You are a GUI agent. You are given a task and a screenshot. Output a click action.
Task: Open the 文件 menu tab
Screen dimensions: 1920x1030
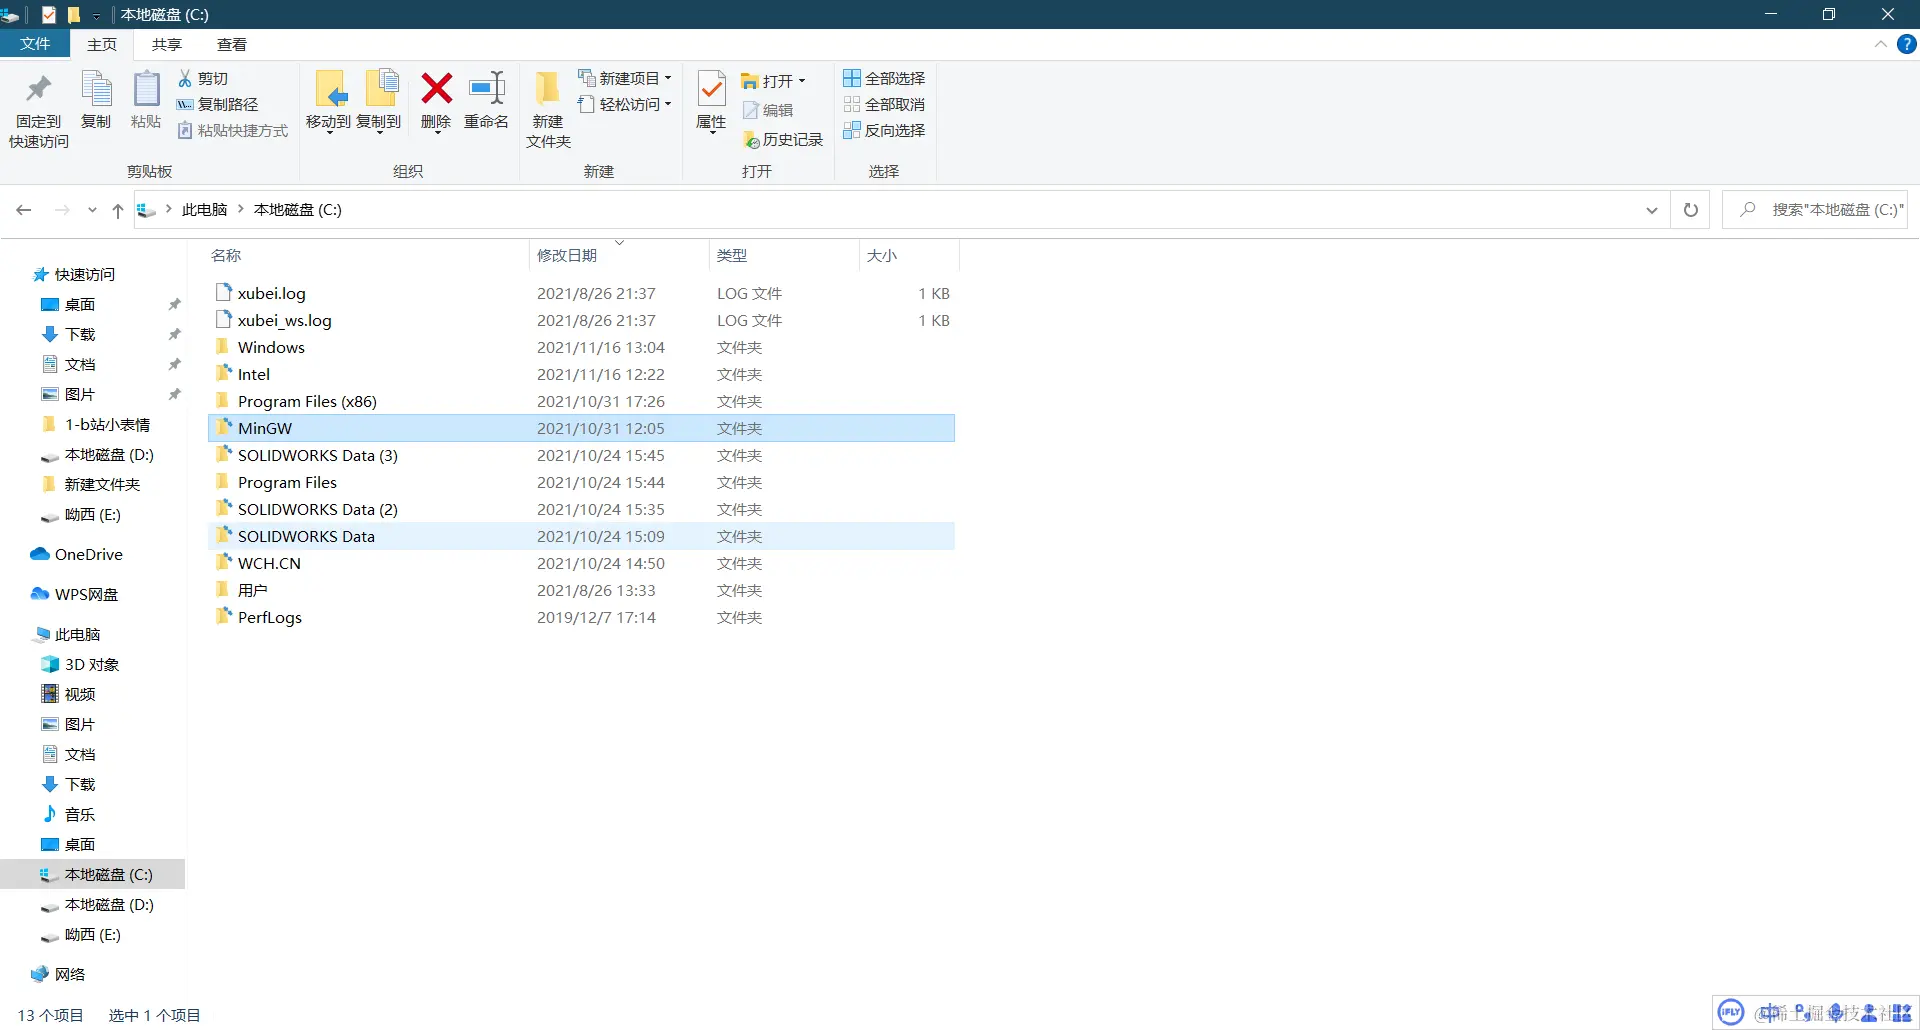click(x=35, y=44)
